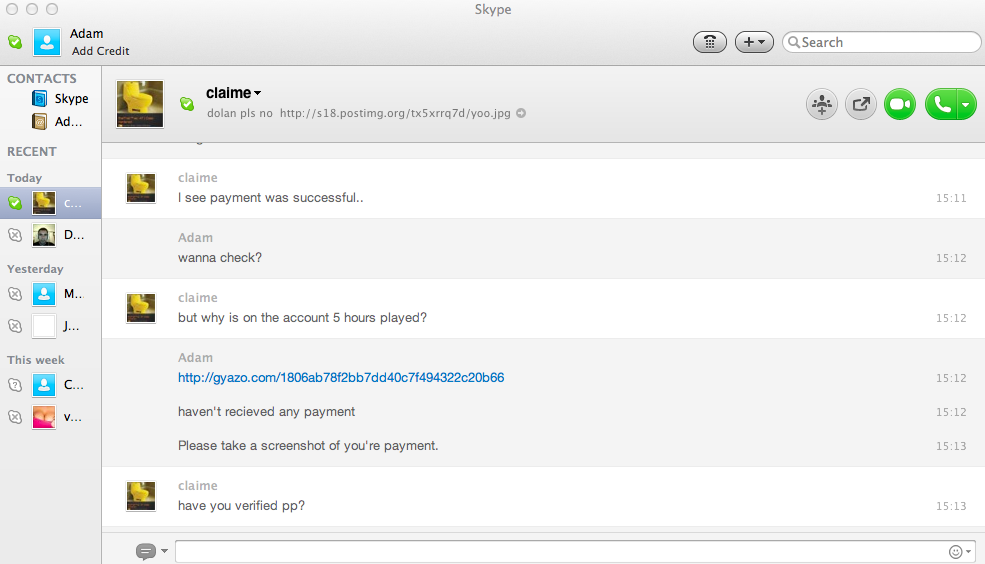Click offline status icon next to v contact

tap(15, 416)
